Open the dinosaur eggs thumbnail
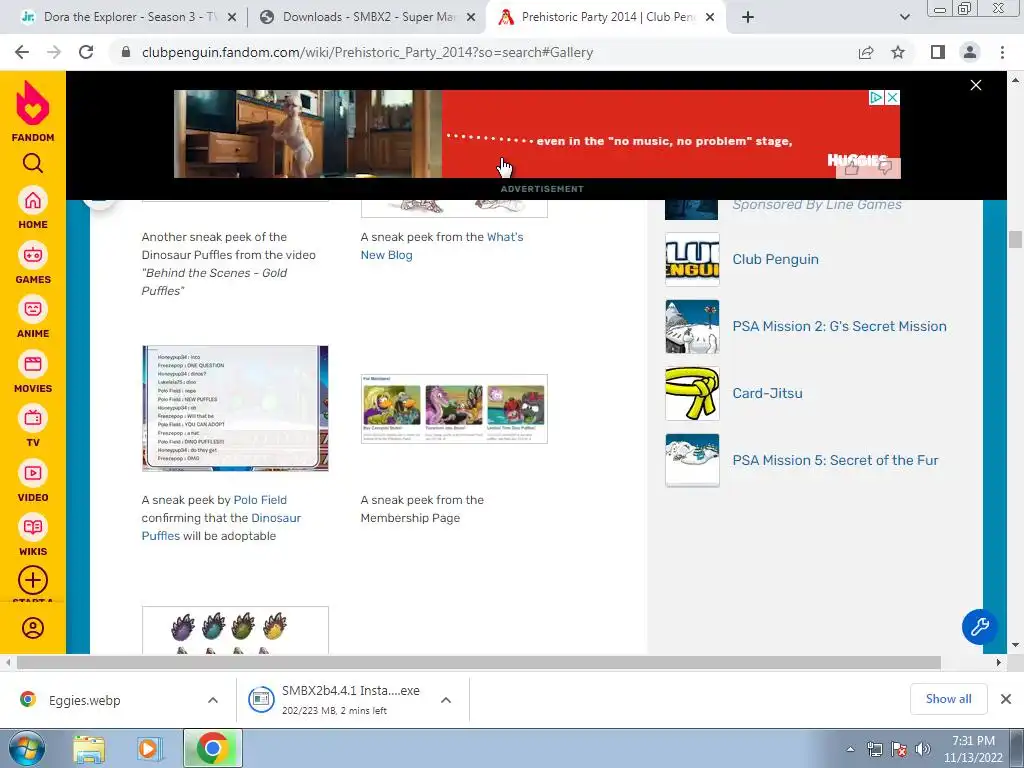 coord(235,630)
